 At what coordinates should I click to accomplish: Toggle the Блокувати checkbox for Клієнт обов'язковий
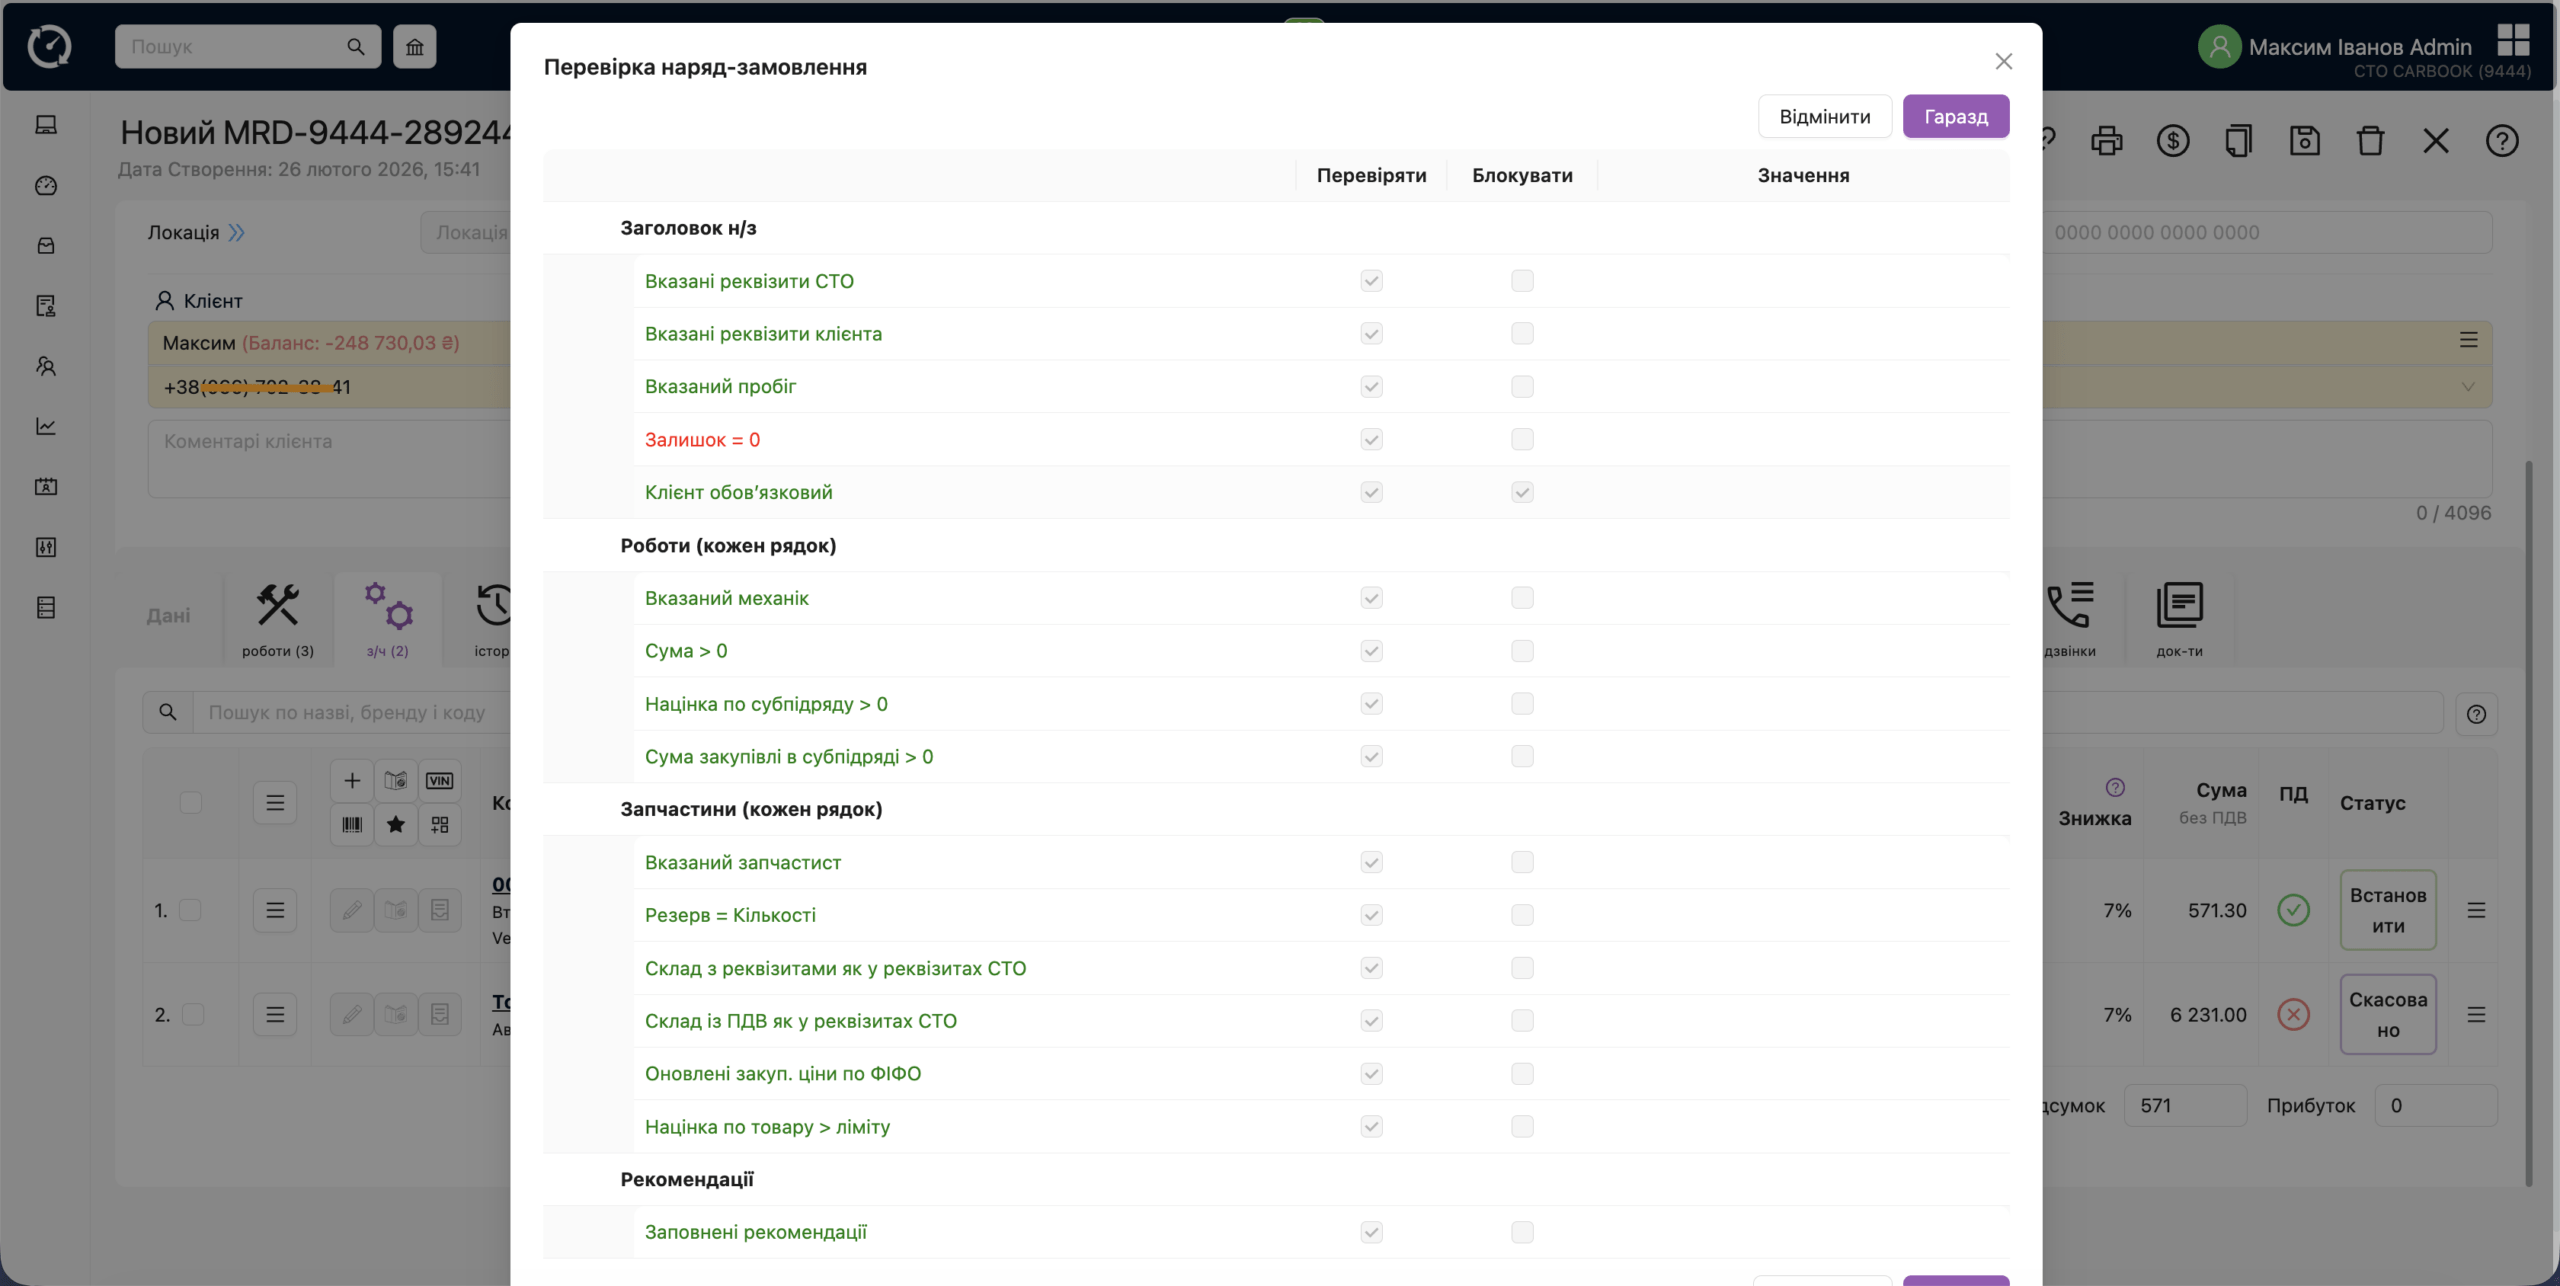click(1522, 492)
